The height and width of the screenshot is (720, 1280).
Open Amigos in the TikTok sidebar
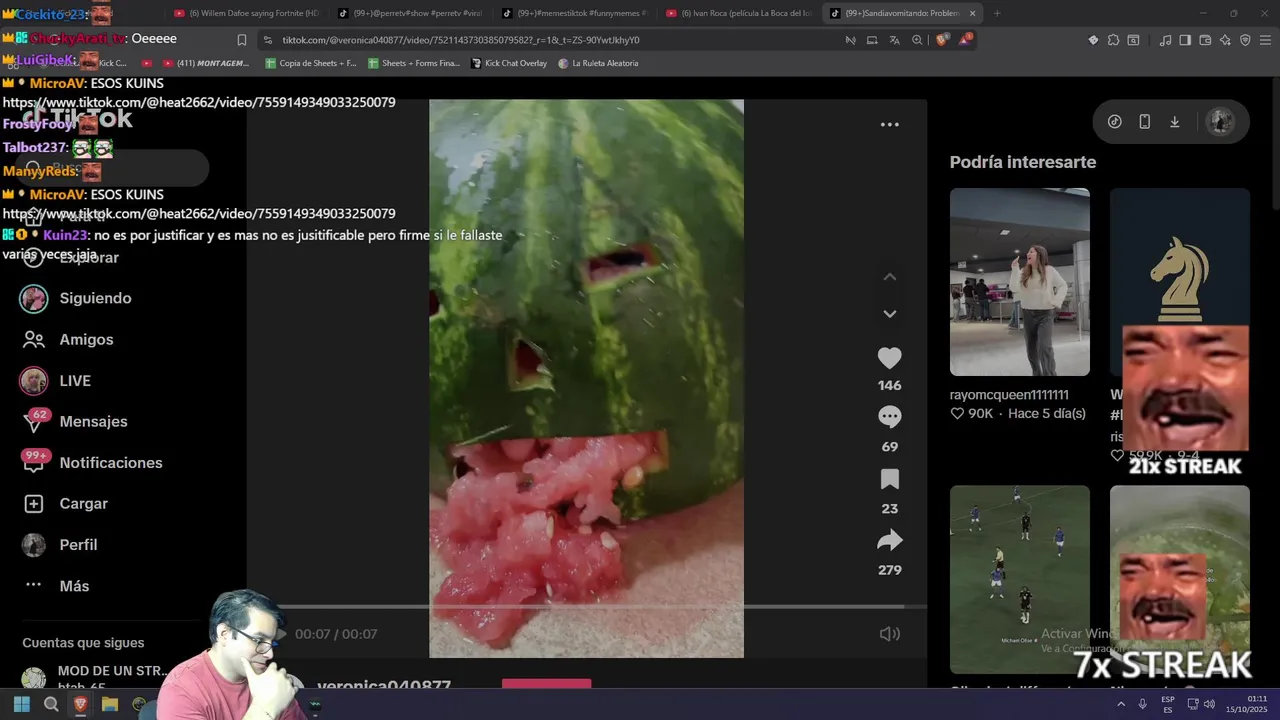pos(86,339)
